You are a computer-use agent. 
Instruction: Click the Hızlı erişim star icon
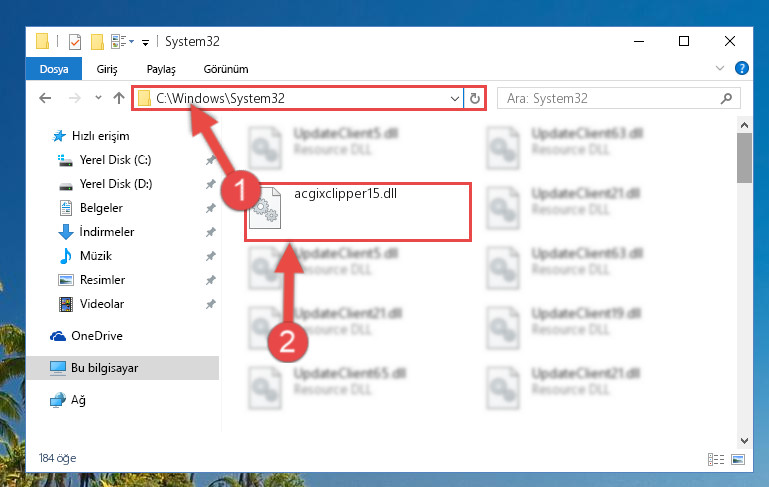59,136
